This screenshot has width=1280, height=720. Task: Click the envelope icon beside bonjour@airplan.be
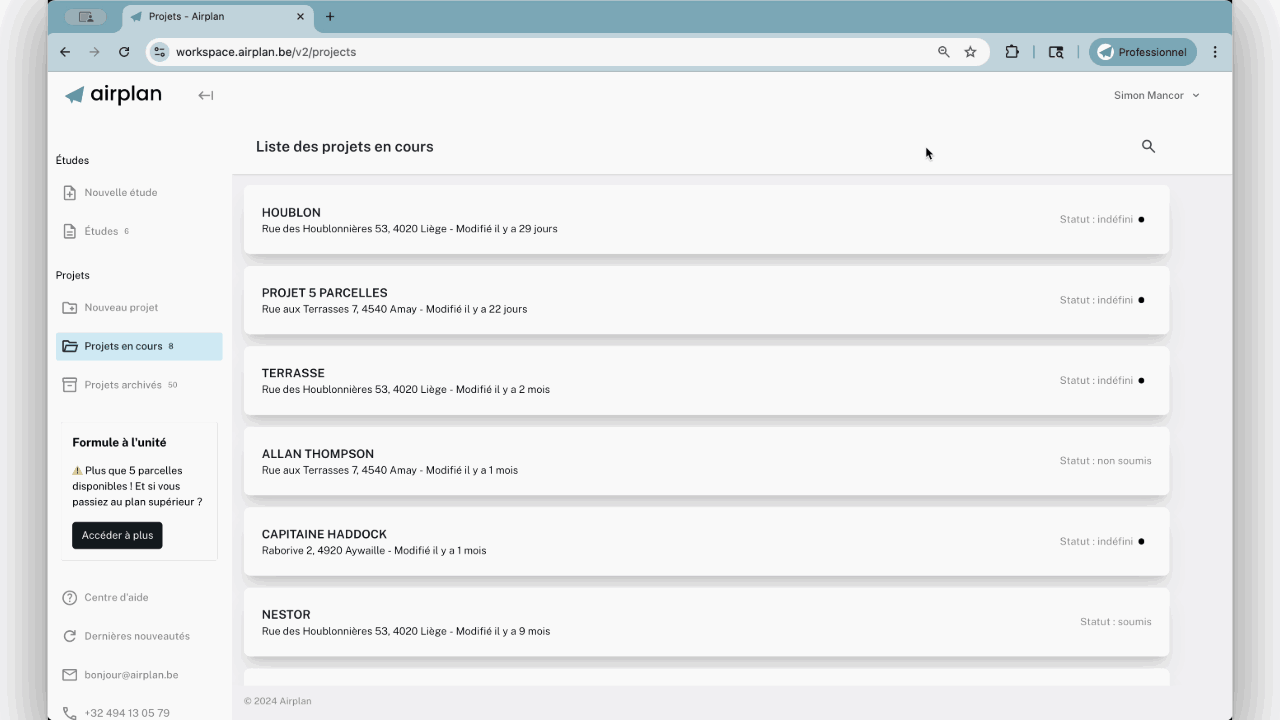coord(70,675)
